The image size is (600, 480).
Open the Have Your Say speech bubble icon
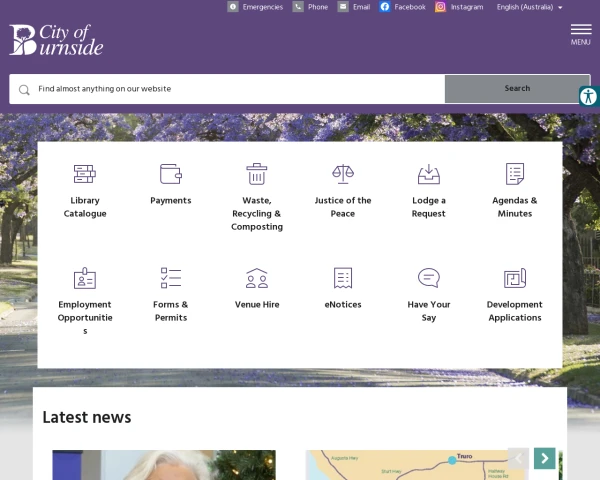pyautogui.click(x=429, y=278)
